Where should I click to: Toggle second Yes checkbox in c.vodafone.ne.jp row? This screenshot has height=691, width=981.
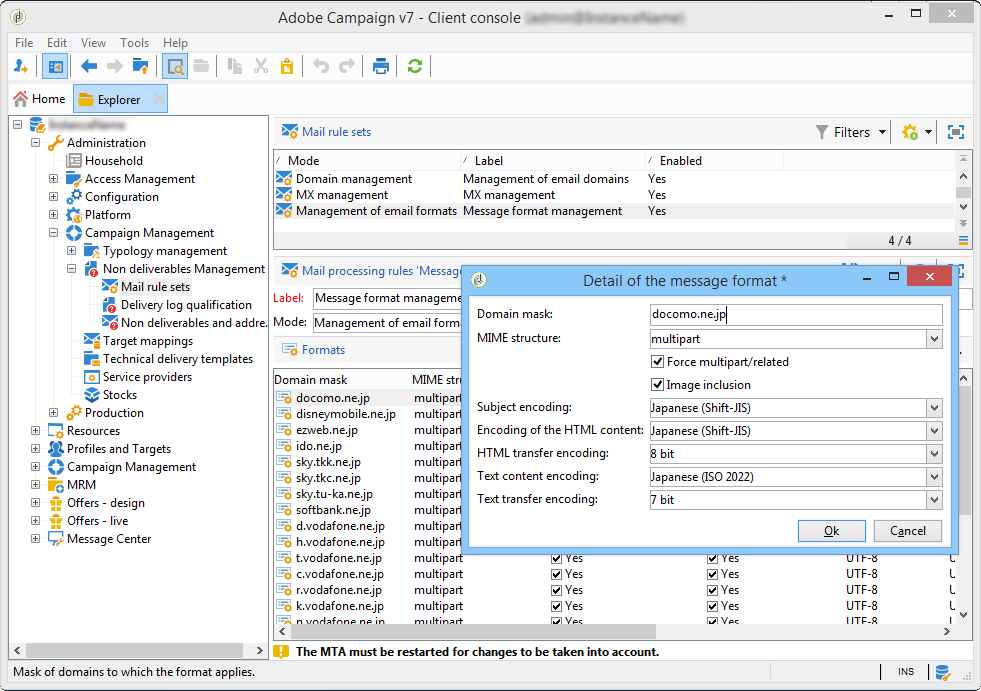[x=712, y=574]
